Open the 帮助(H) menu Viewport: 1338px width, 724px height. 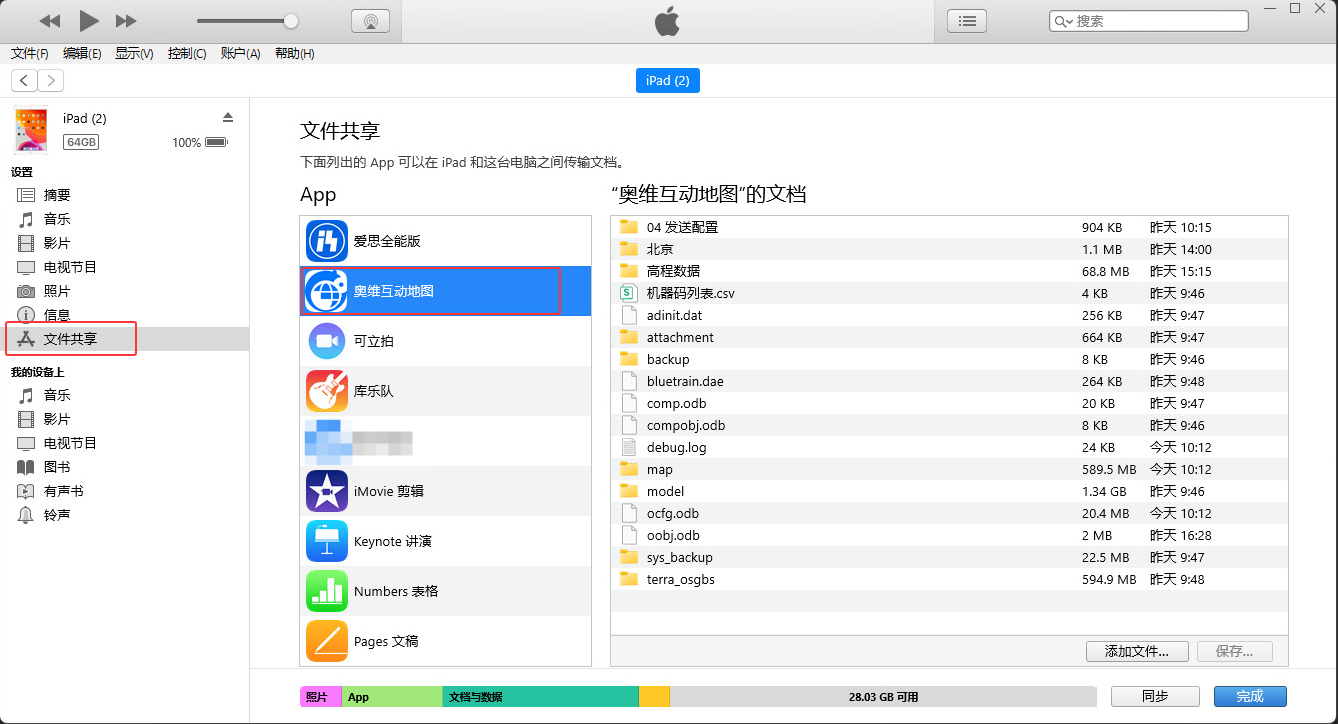pyautogui.click(x=294, y=53)
